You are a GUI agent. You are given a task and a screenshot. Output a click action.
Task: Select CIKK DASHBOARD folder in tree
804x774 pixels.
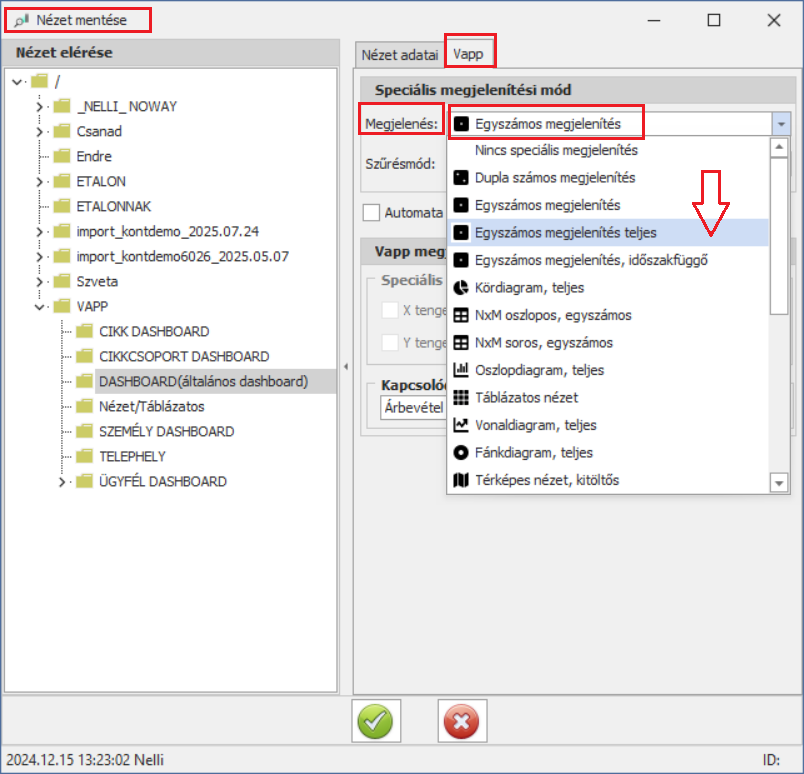tap(153, 331)
